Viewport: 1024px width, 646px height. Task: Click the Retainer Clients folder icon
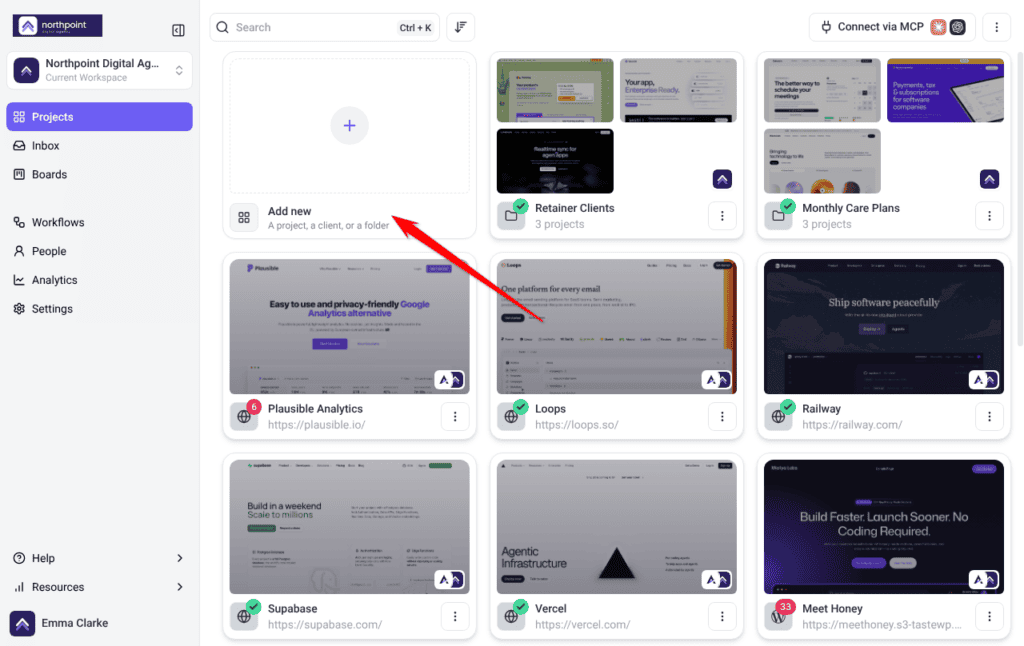511,216
